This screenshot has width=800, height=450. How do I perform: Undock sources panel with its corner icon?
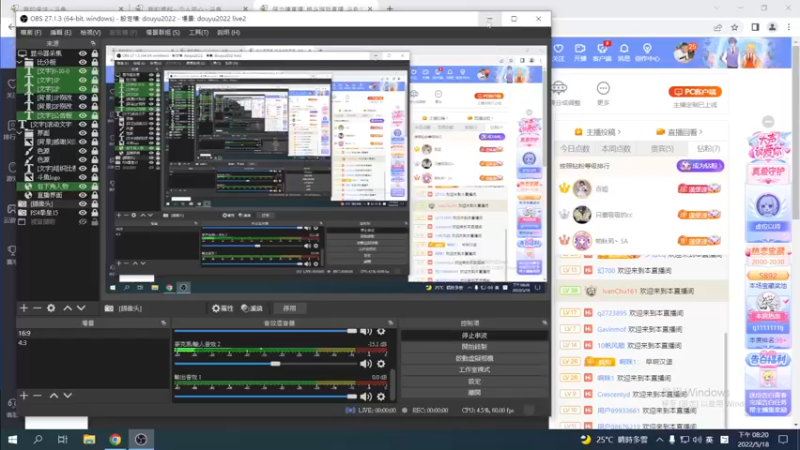pyautogui.click(x=93, y=43)
